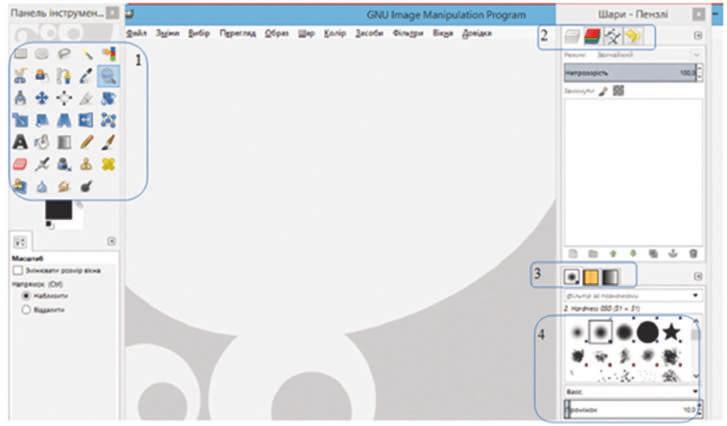The height and width of the screenshot is (426, 727).
Task: Open the Шар menu
Action: click(x=306, y=33)
